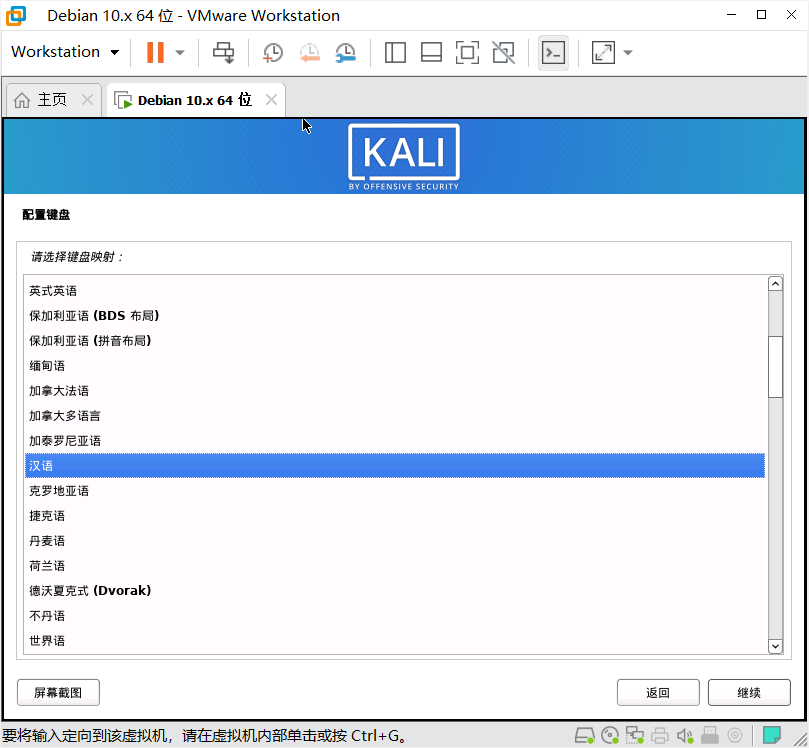The height and width of the screenshot is (748, 809).
Task: Select 世界语 keyboard layout
Action: [395, 641]
